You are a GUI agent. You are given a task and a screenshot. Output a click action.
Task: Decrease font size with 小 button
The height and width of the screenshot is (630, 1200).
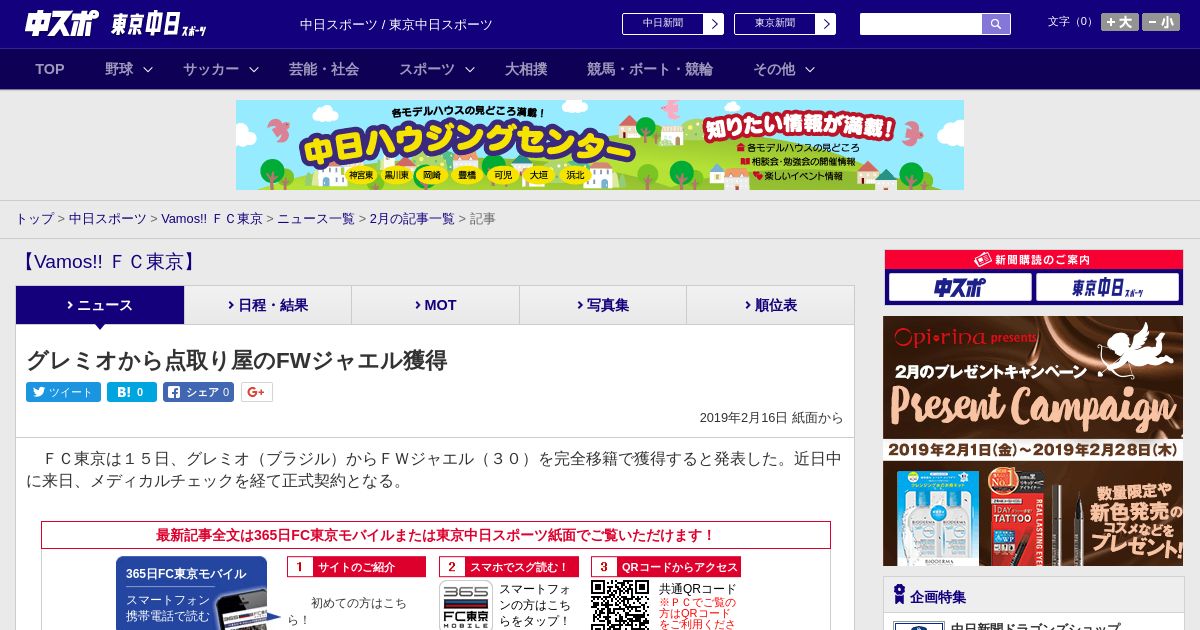(x=1160, y=22)
